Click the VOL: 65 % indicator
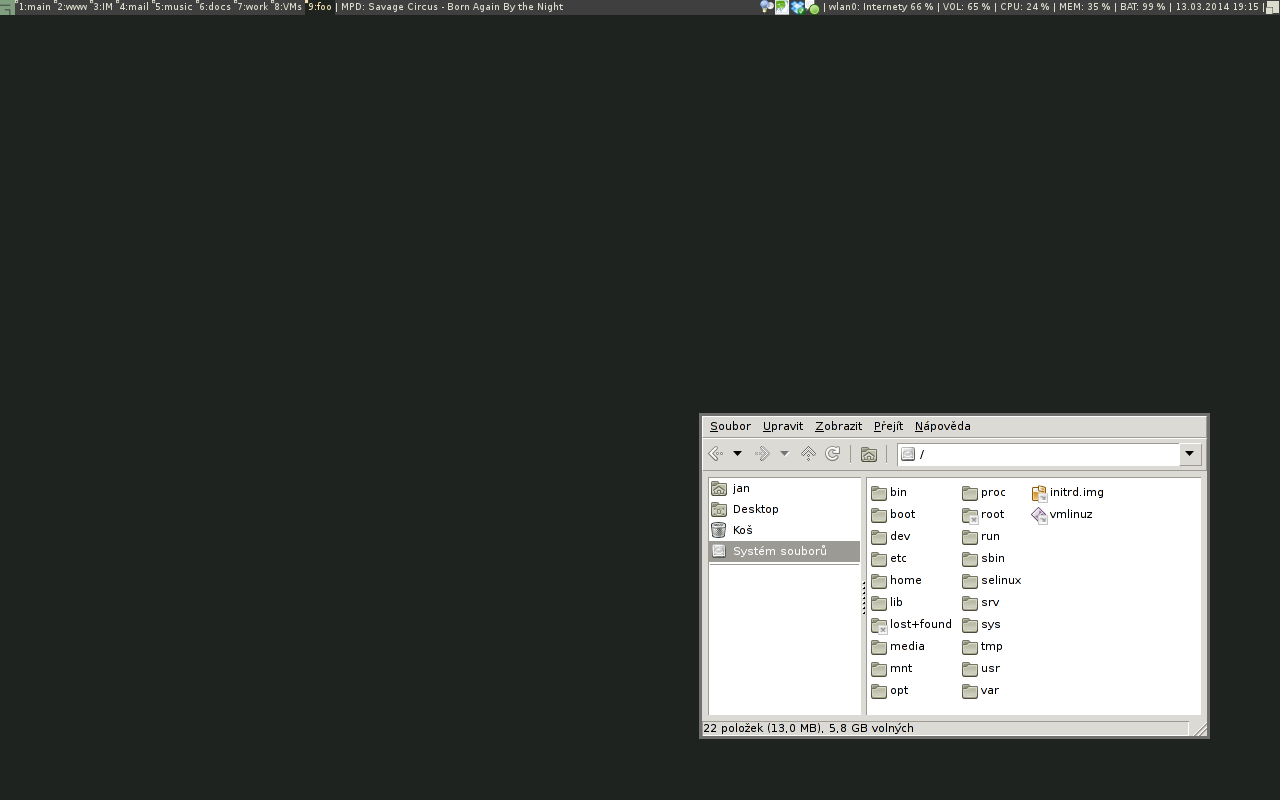Screen dimensions: 1280x800 point(966,6)
